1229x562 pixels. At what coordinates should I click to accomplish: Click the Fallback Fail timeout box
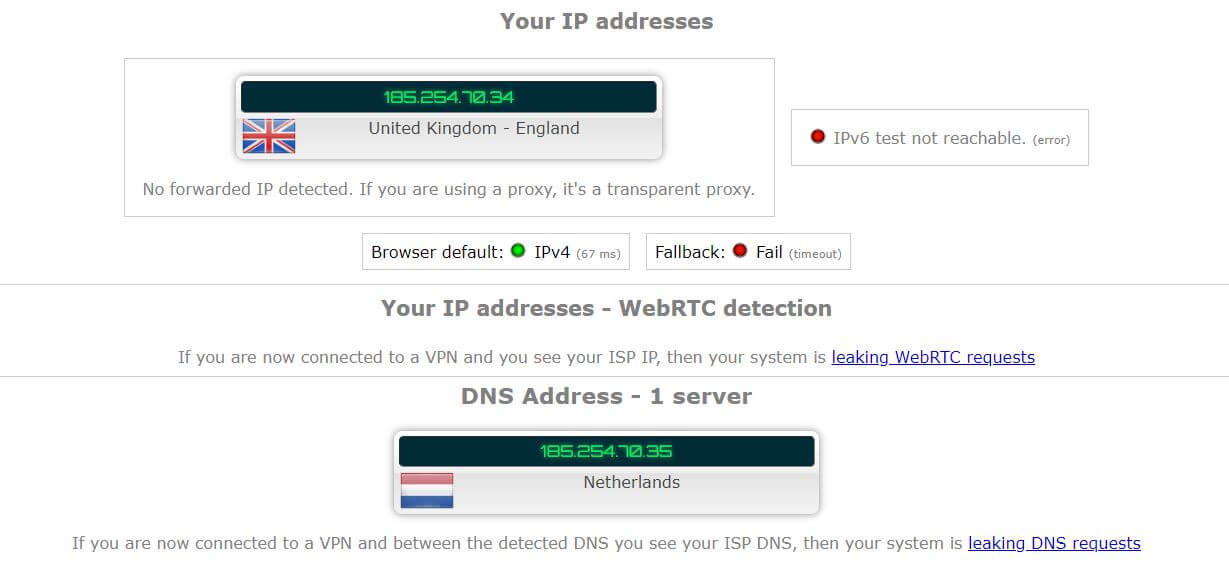[x=748, y=252]
